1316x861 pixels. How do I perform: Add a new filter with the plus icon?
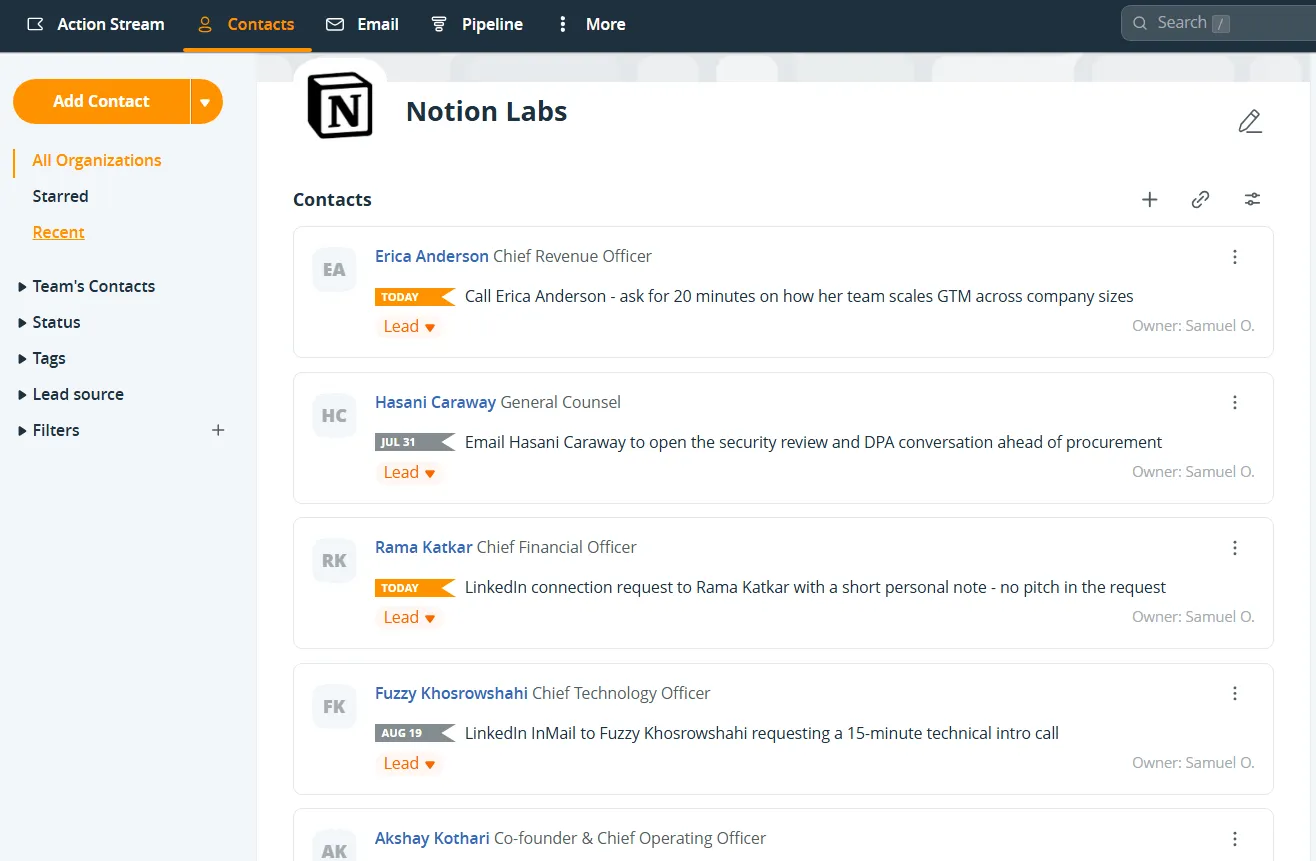coord(218,430)
